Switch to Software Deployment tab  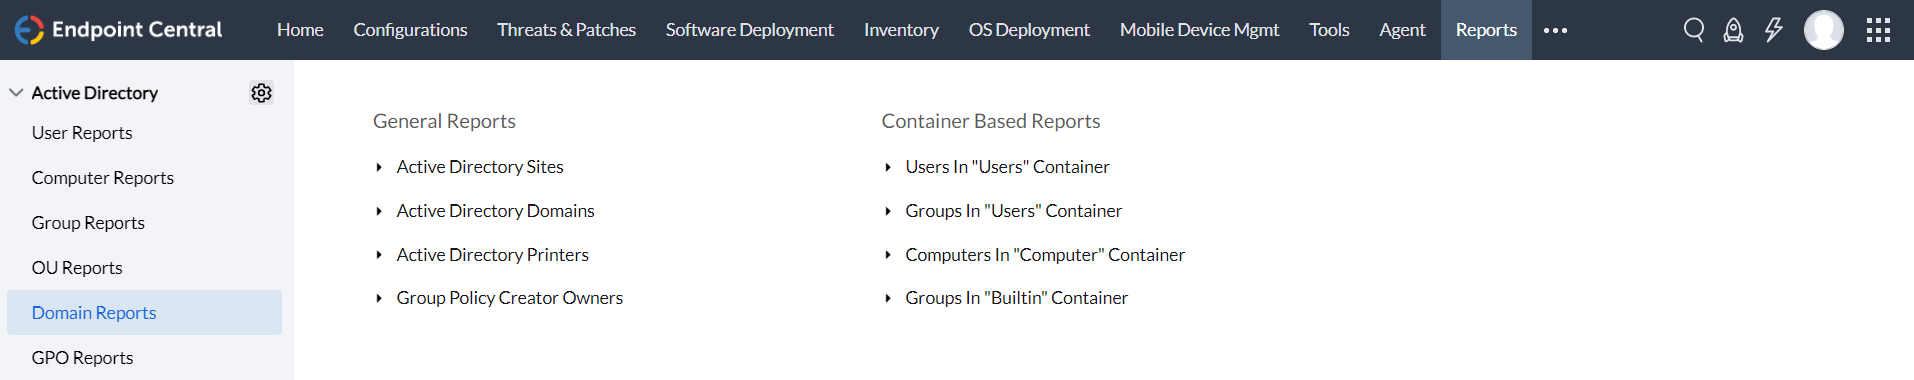(x=750, y=30)
